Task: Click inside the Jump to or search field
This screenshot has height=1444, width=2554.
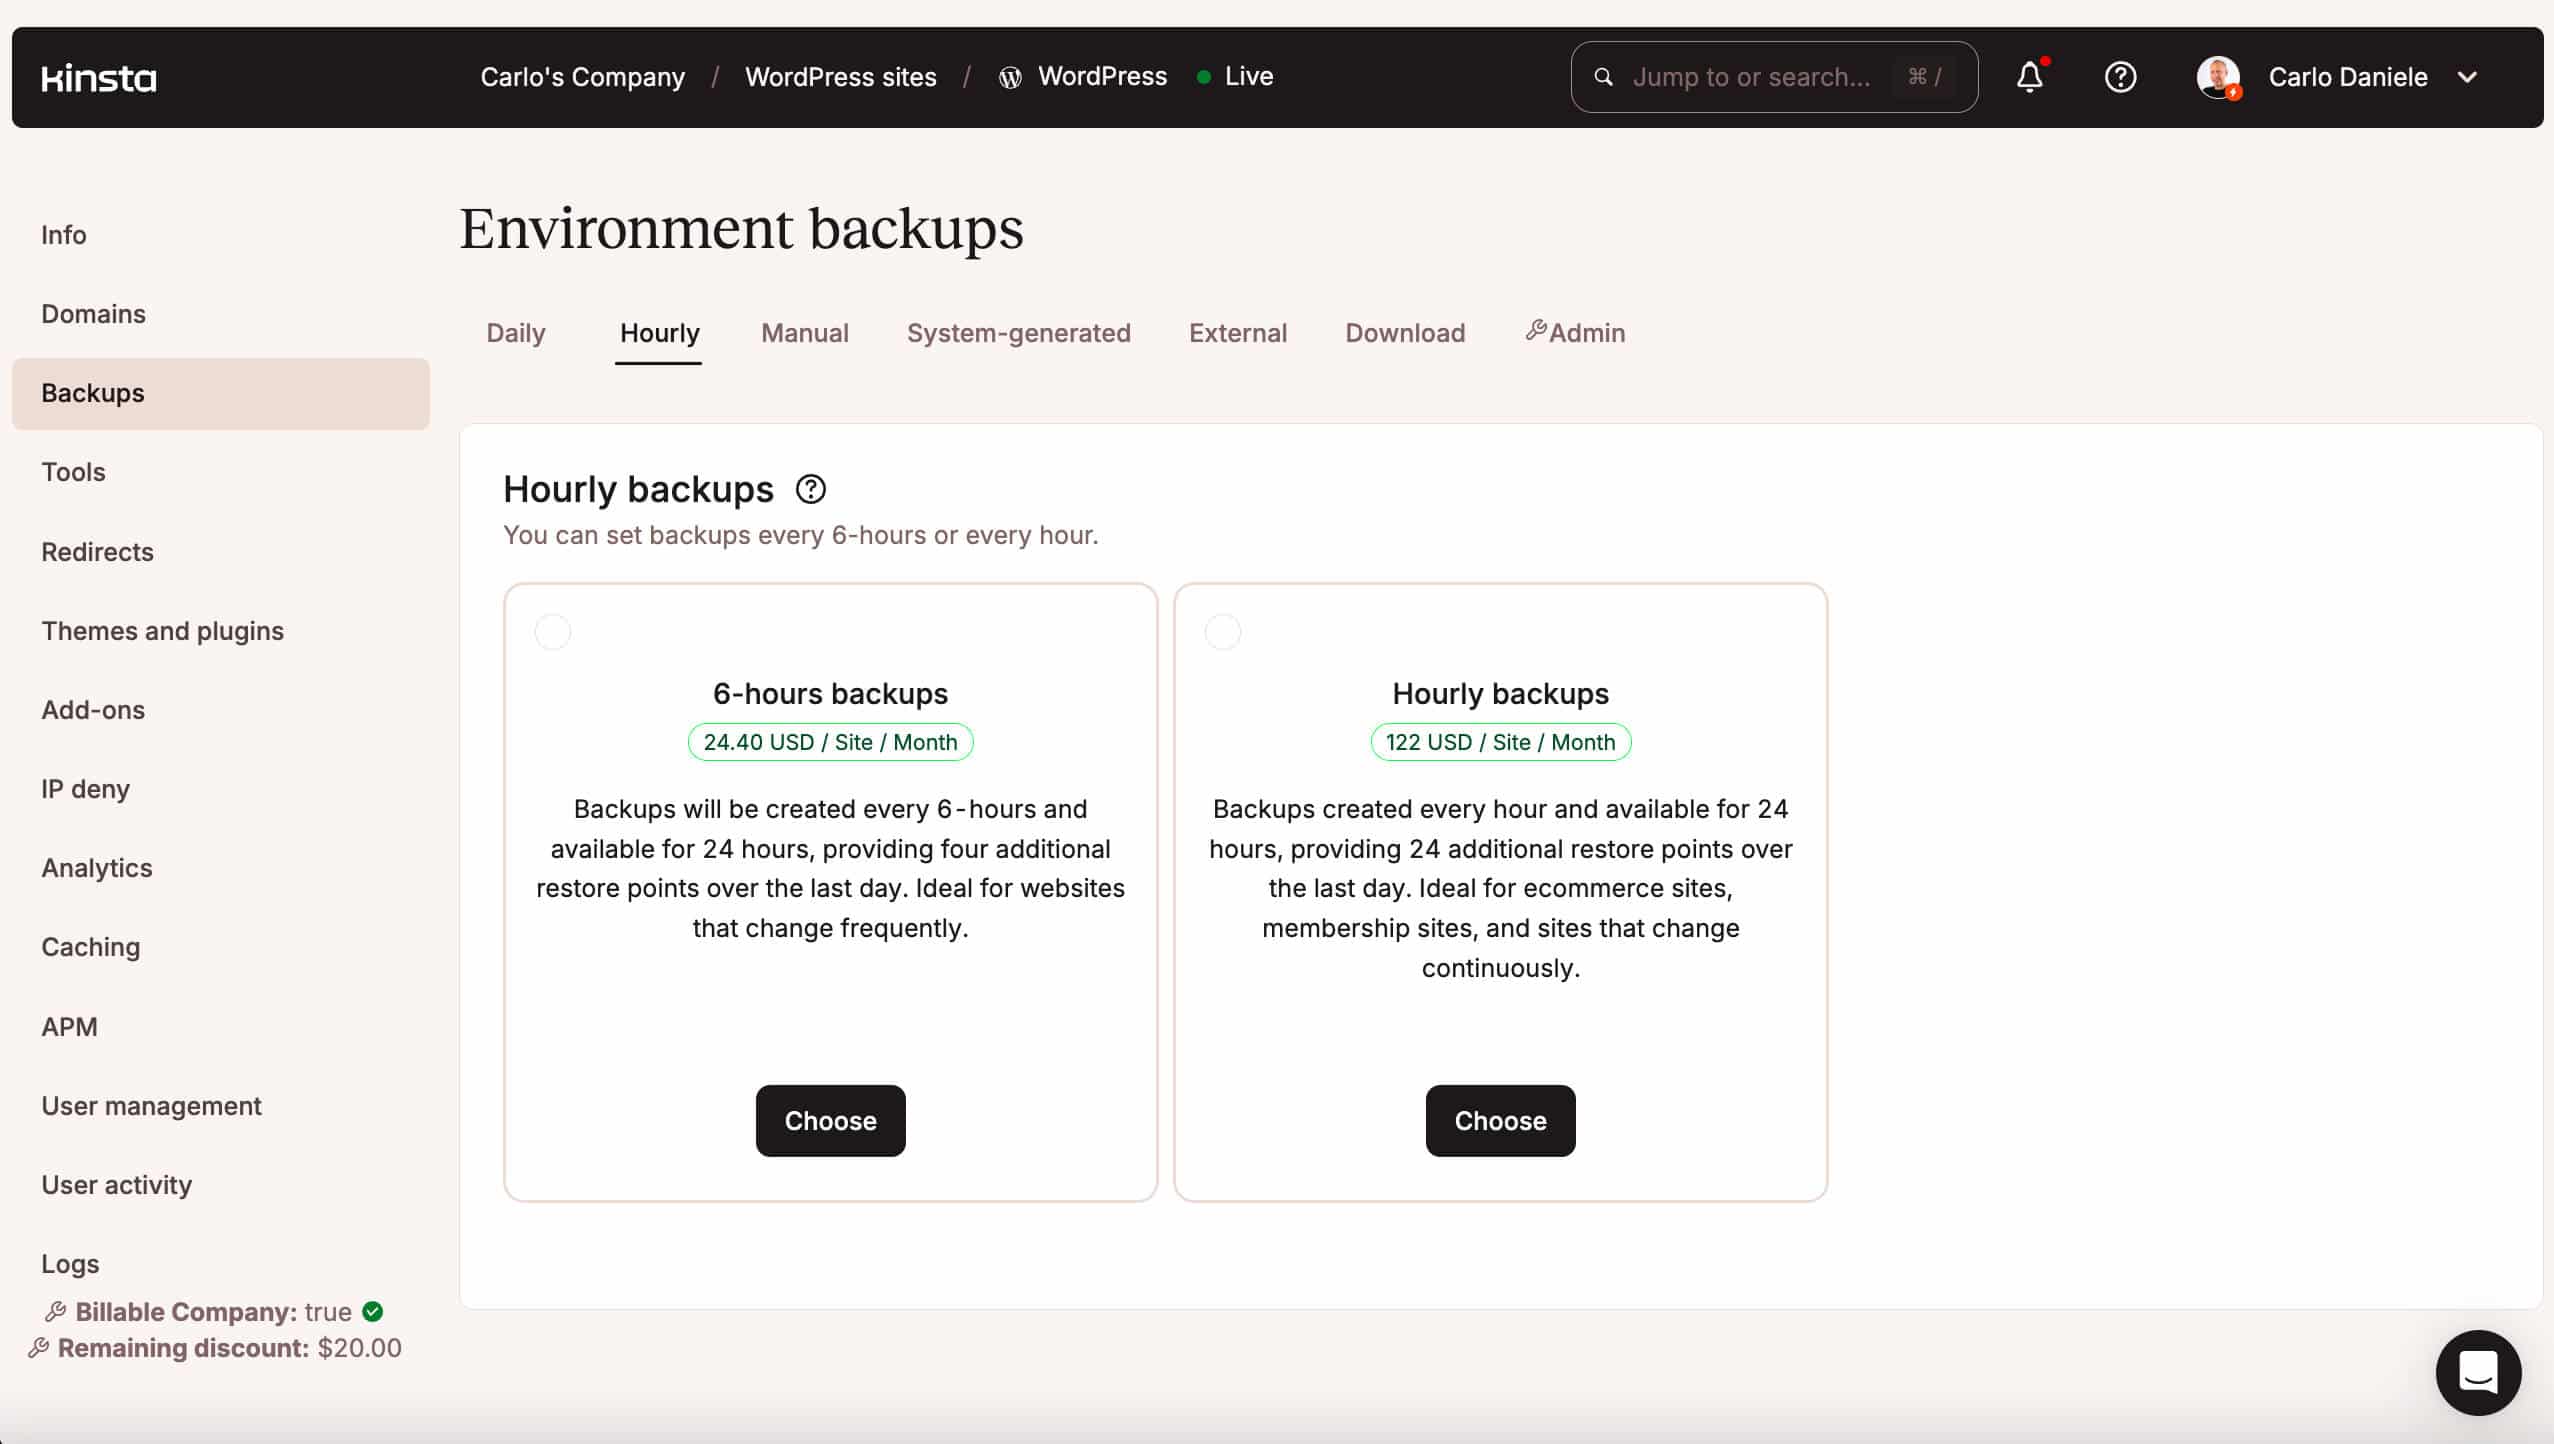Action: point(1760,77)
